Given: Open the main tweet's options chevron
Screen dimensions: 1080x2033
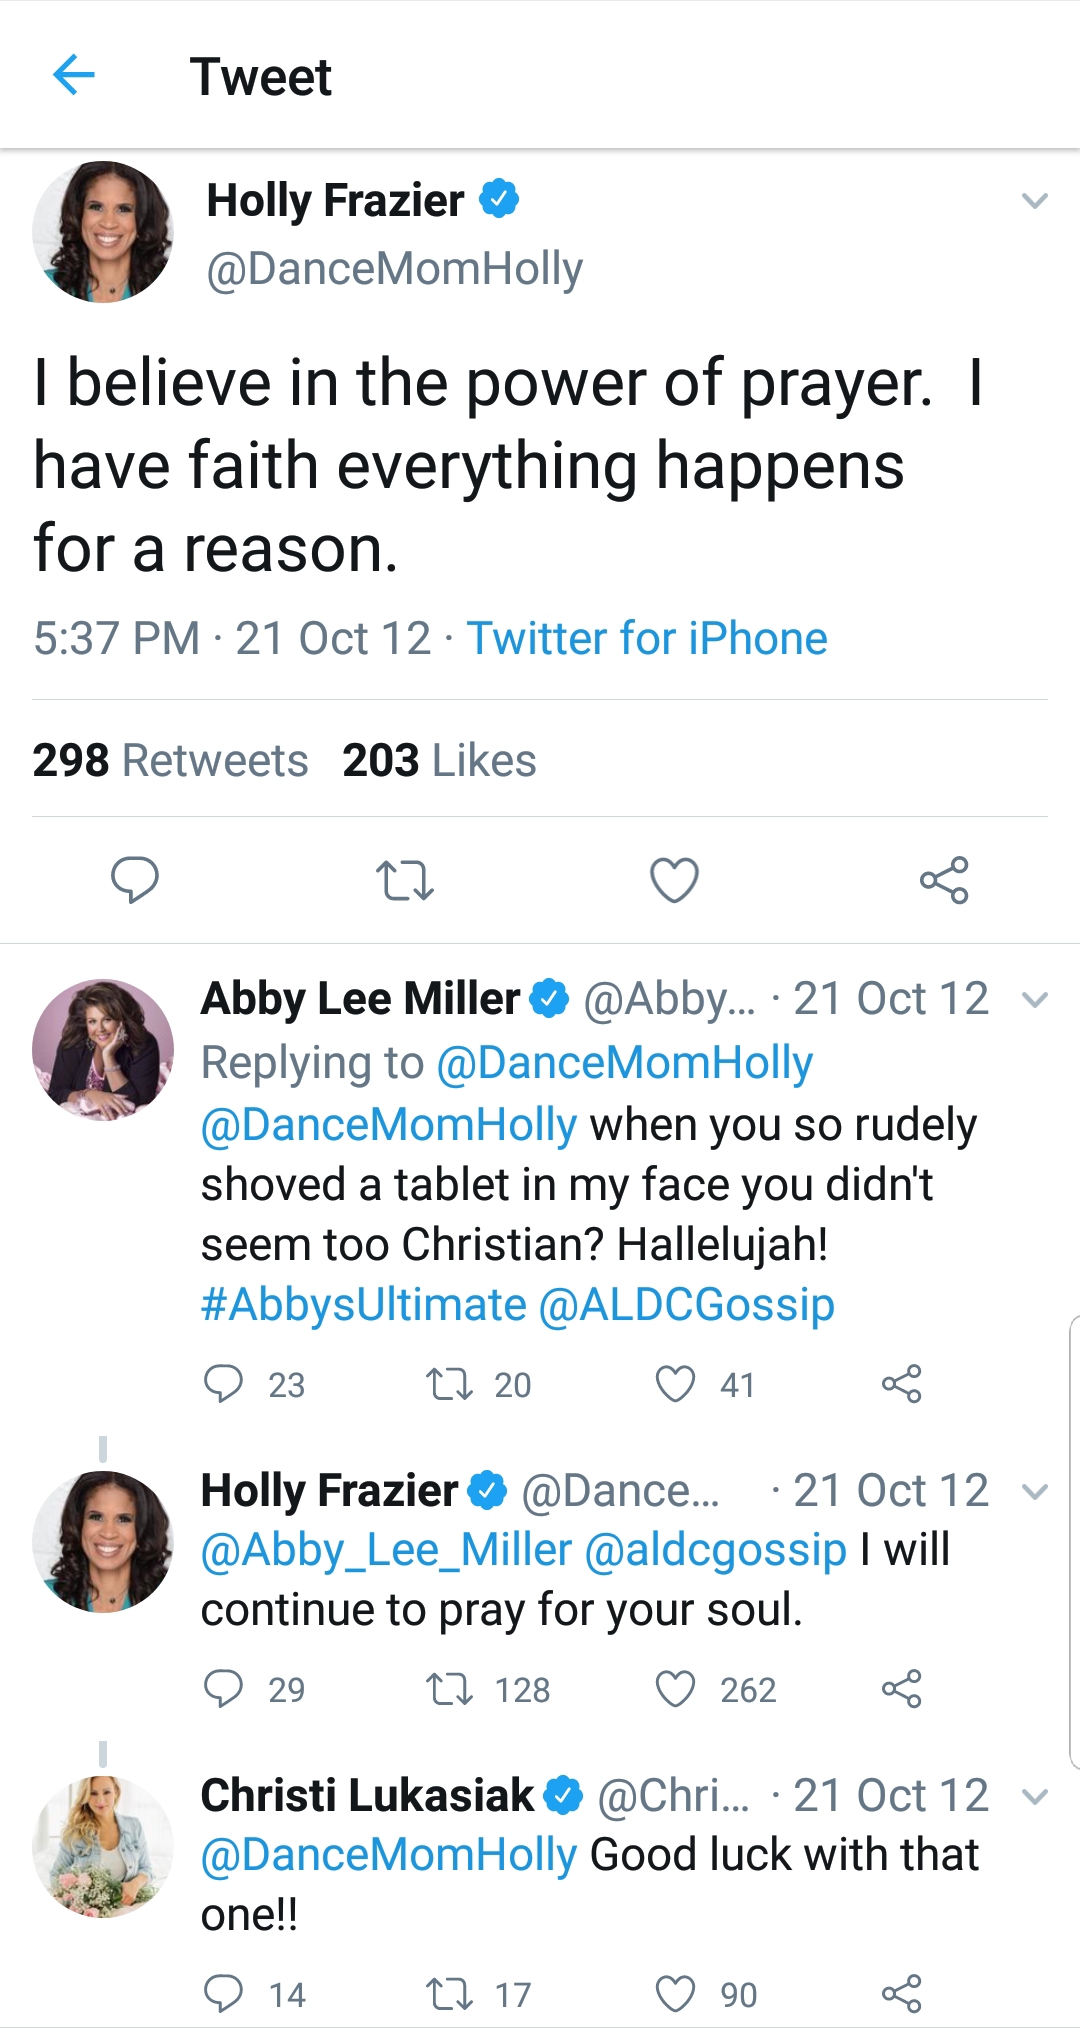Looking at the screenshot, I should 1034,200.
